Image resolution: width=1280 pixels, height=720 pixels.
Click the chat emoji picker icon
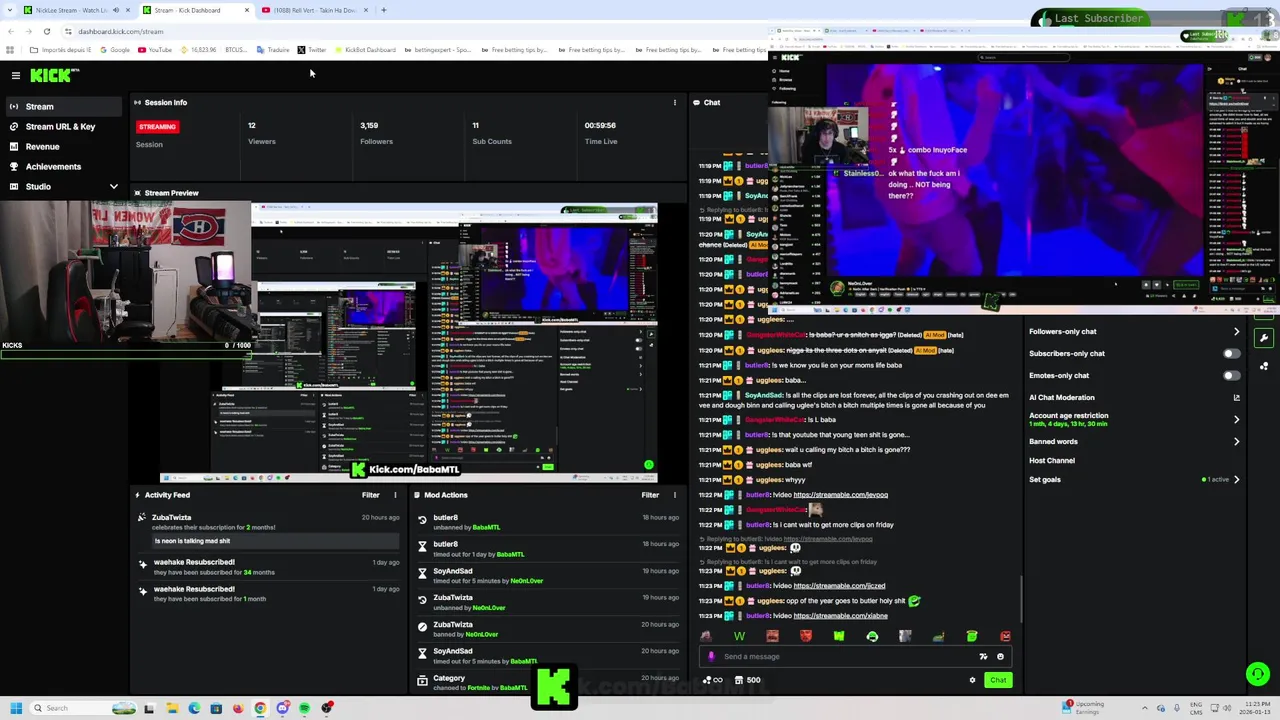1000,657
